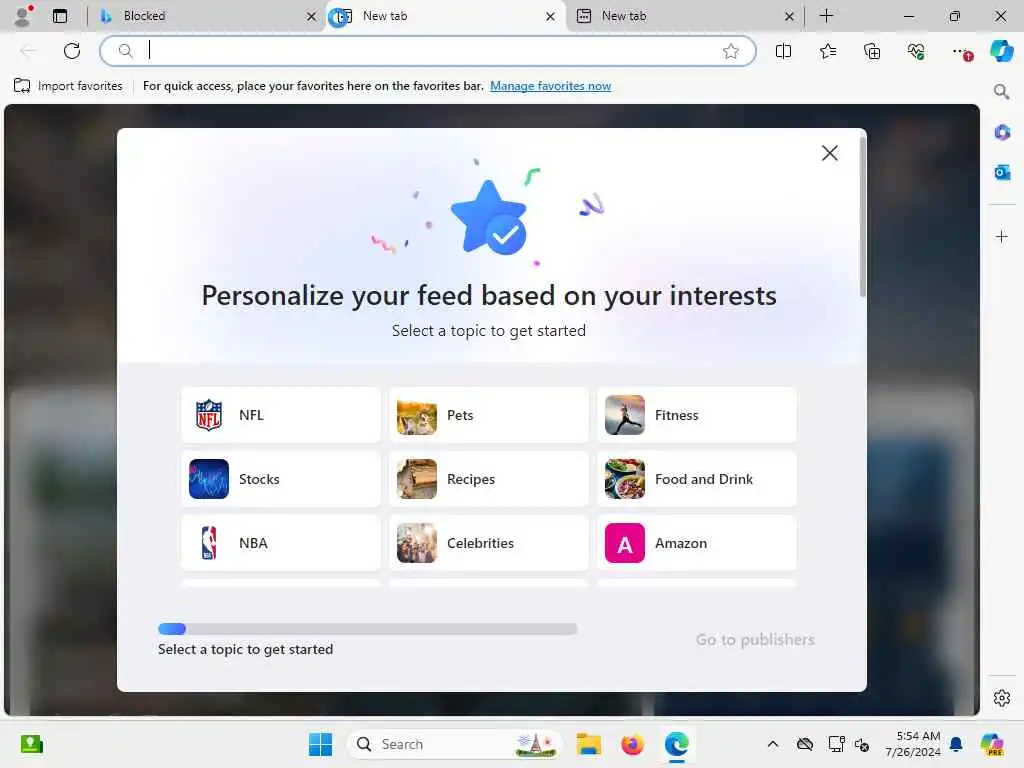This screenshot has width=1024, height=768.
Task: Add this page to favorites star
Action: [731, 51]
